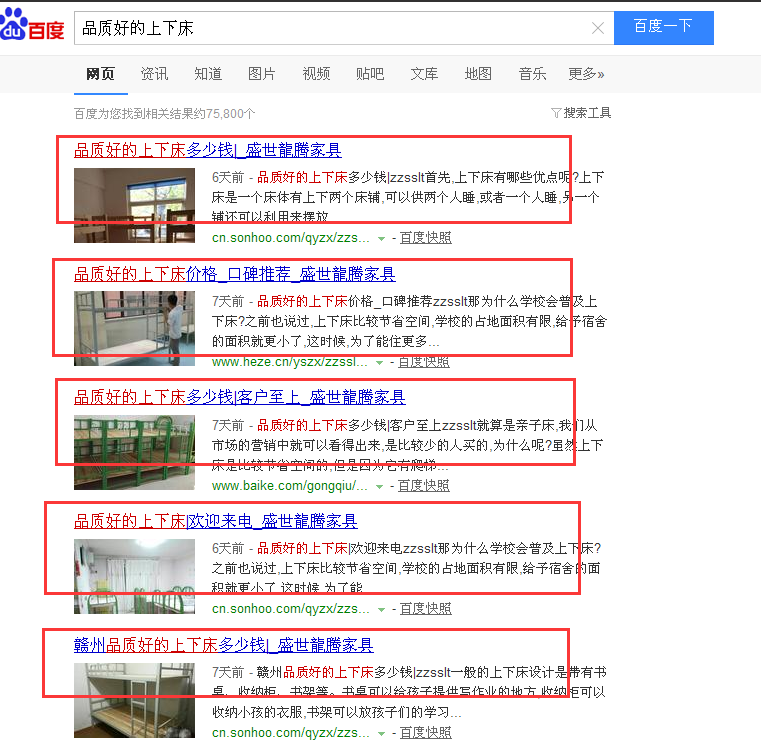This screenshot has height=743, width=761.
Task: Expand the 更多» menu
Action: click(586, 74)
